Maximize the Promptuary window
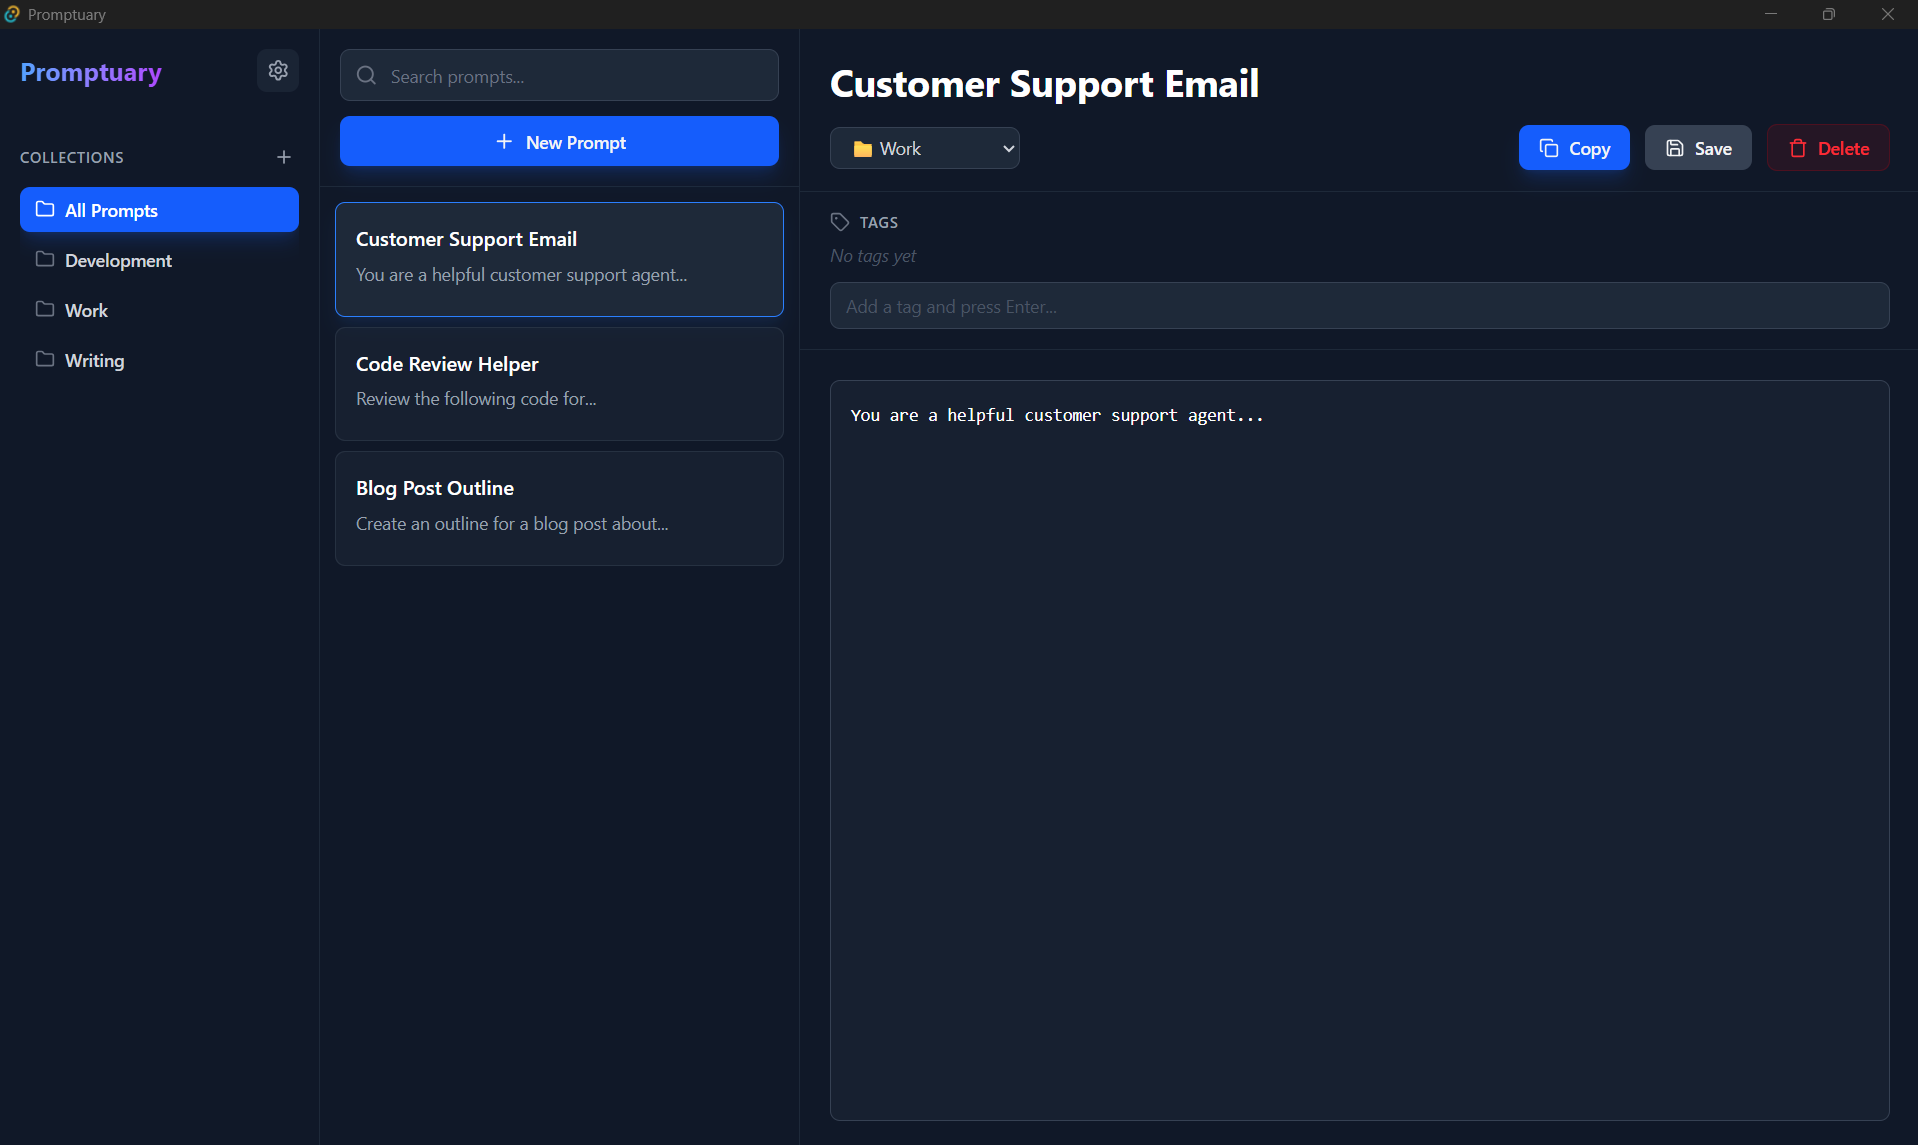This screenshot has height=1145, width=1918. coord(1828,14)
